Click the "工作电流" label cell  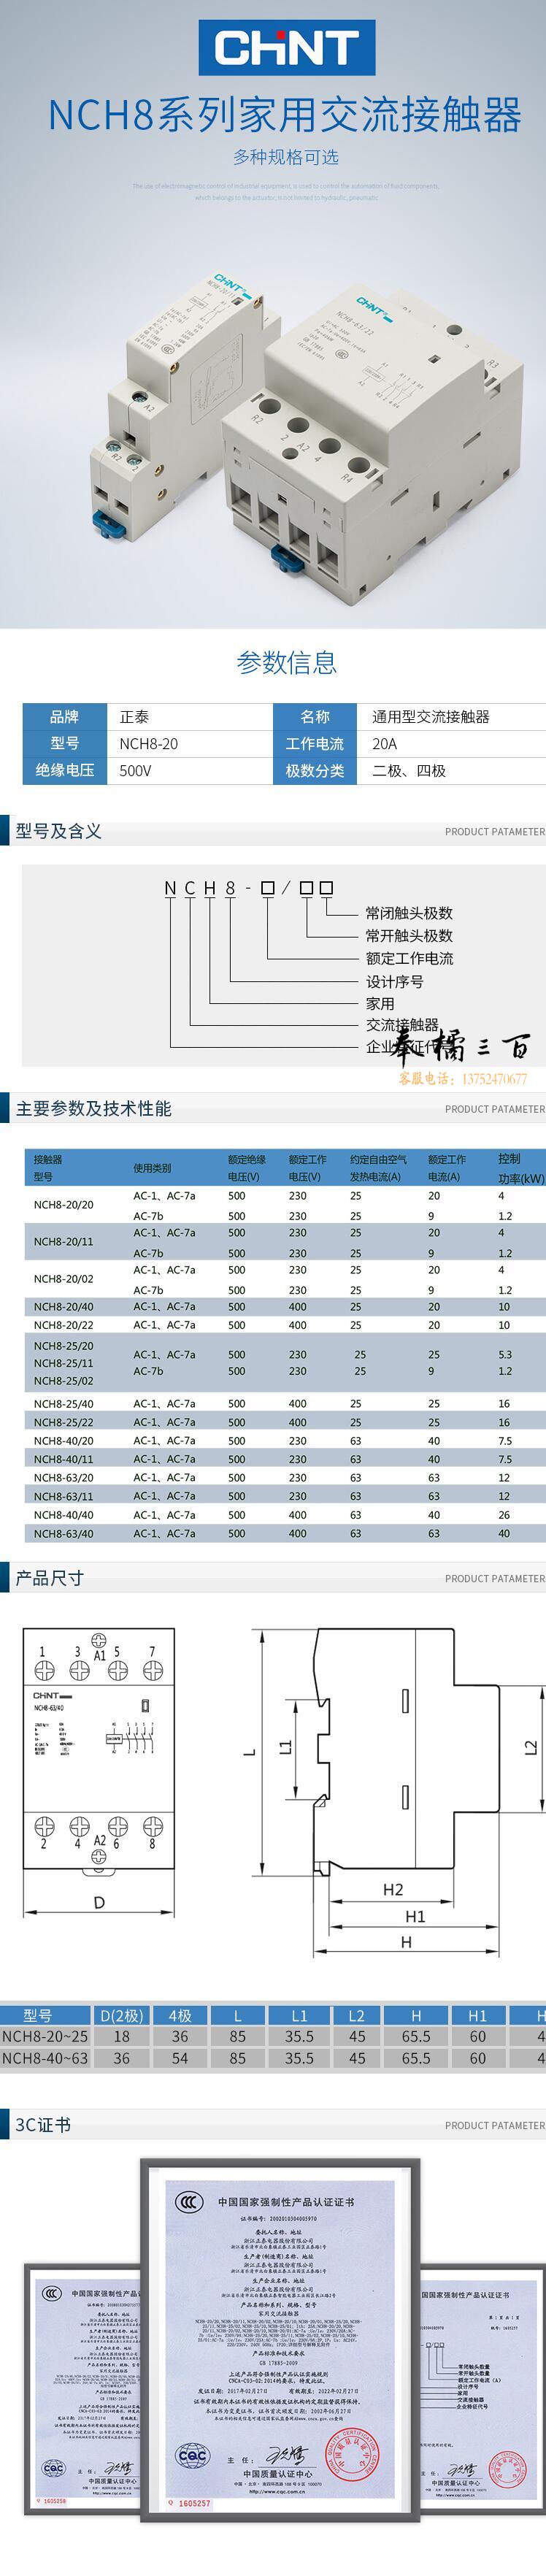315,743
